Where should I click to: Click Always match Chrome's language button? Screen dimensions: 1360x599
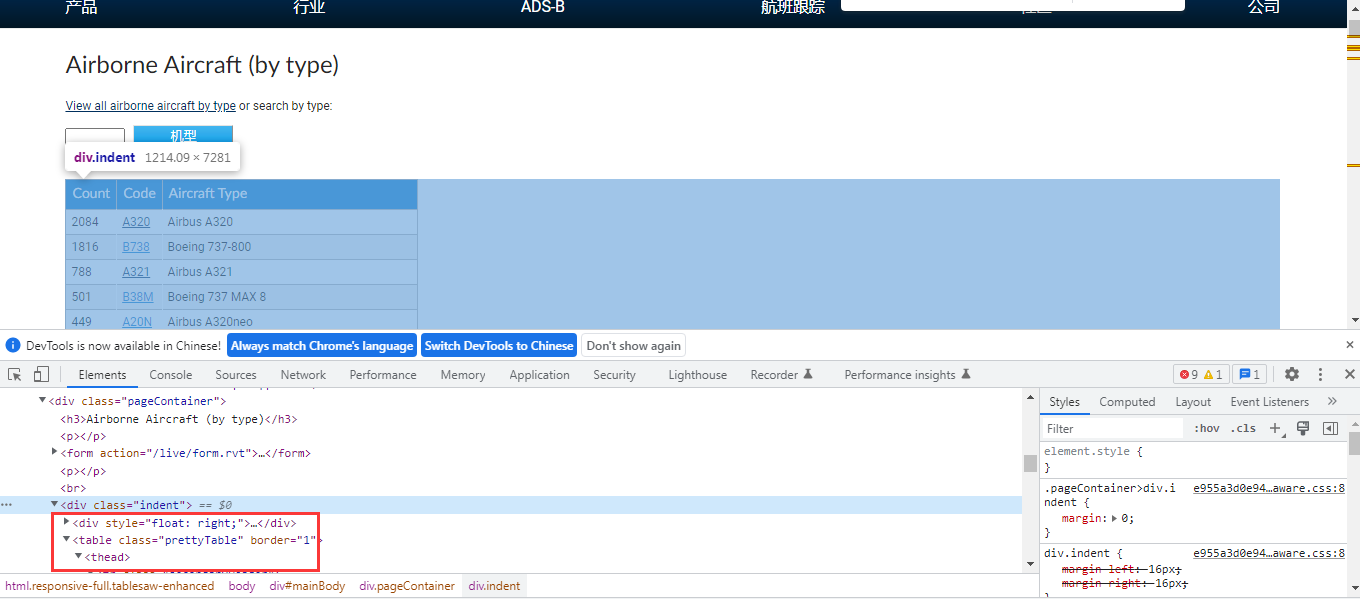322,345
